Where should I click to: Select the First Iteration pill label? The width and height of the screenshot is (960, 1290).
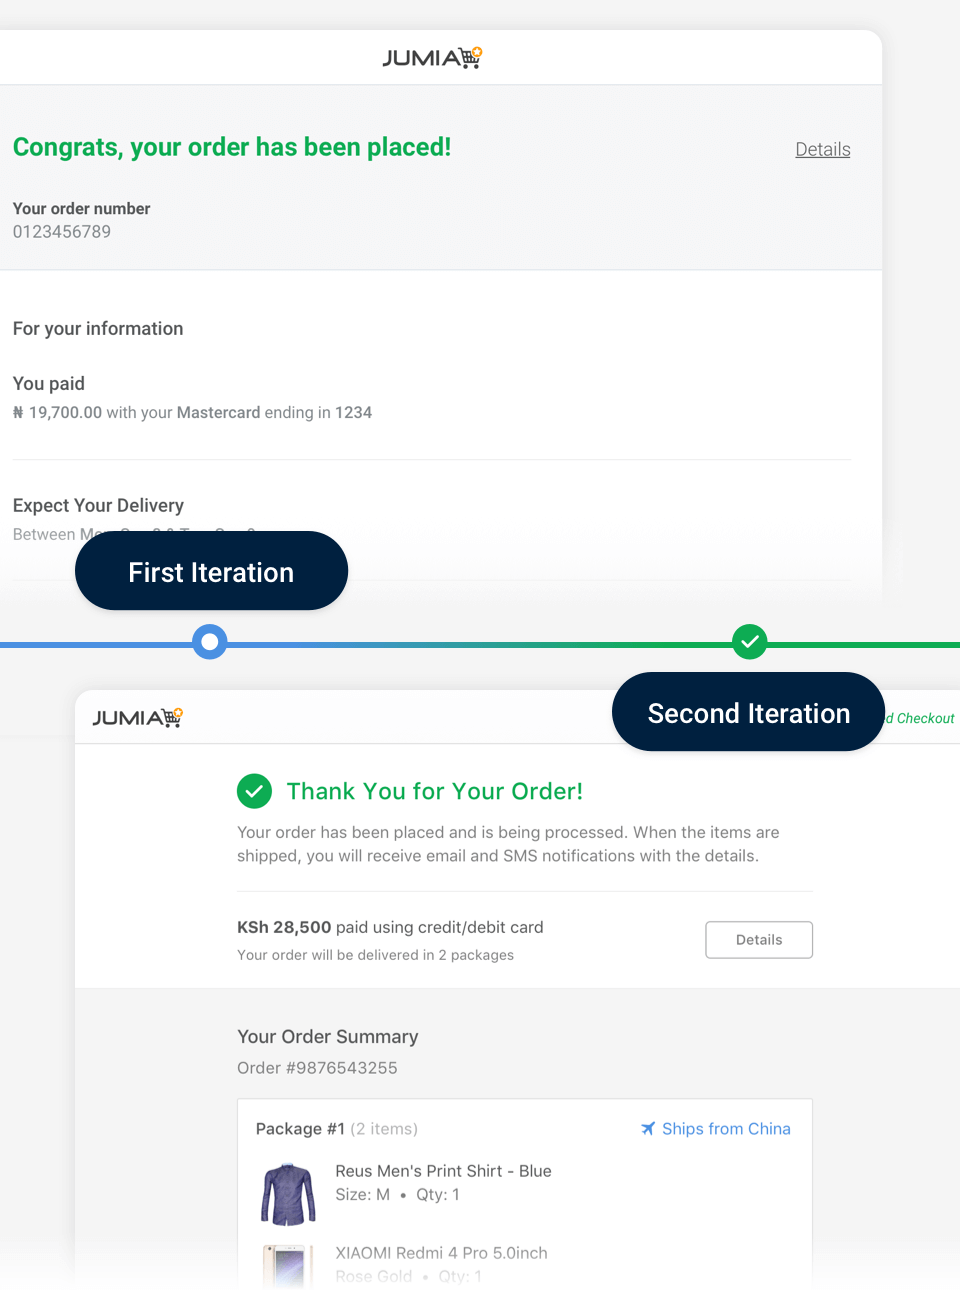point(210,571)
